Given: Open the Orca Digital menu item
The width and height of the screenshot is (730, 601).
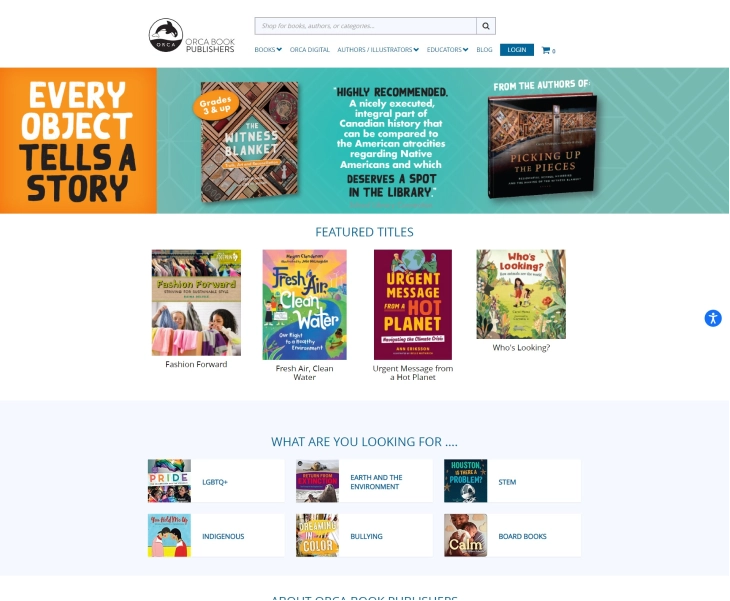Looking at the screenshot, I should pos(310,50).
